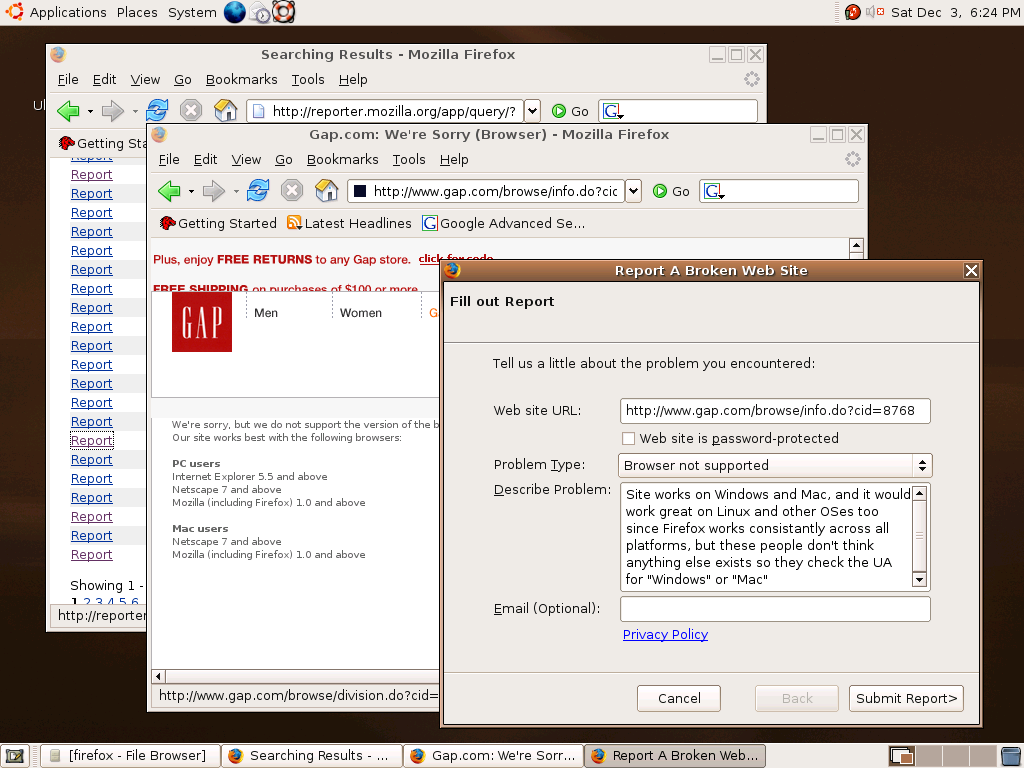1024x768 pixels.
Task: Open the Privacy Policy link
Action: (665, 634)
